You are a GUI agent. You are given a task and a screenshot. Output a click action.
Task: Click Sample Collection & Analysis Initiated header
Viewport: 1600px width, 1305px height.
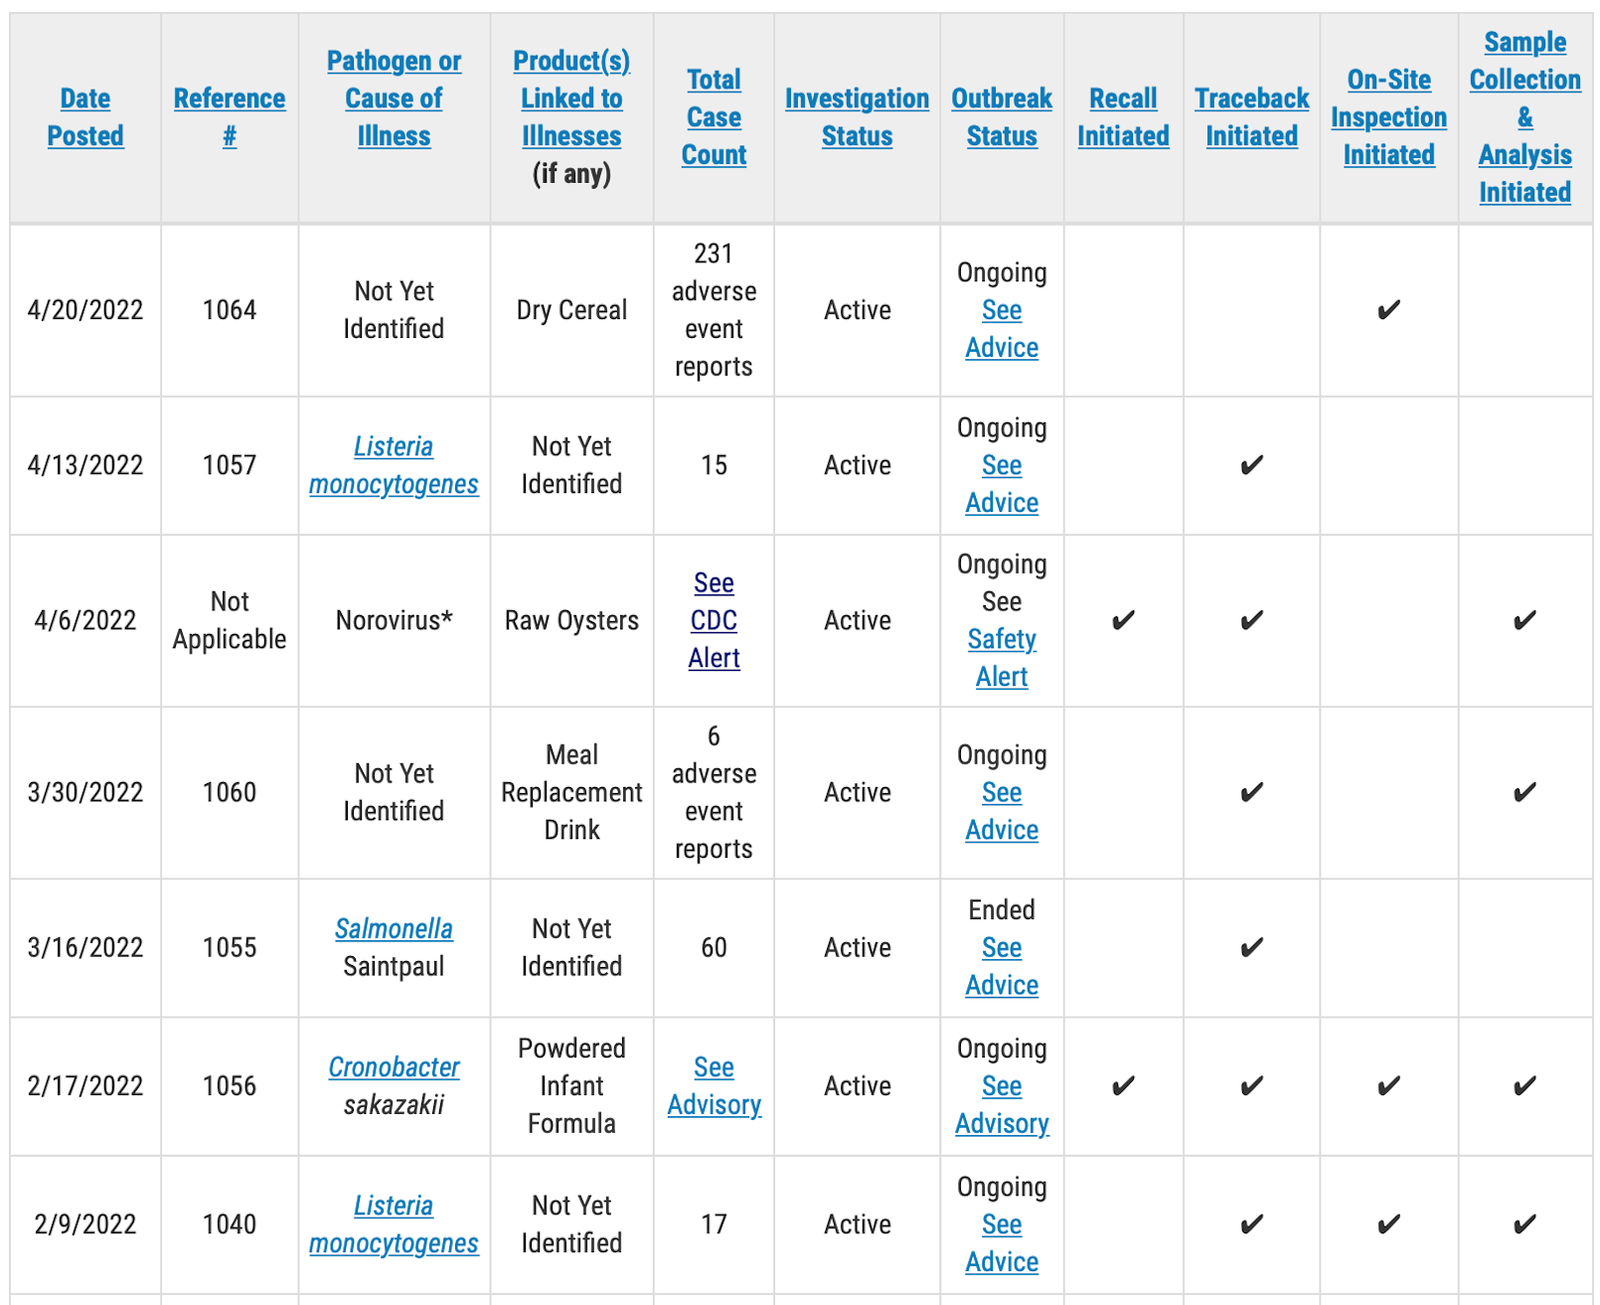pyautogui.click(x=1524, y=117)
